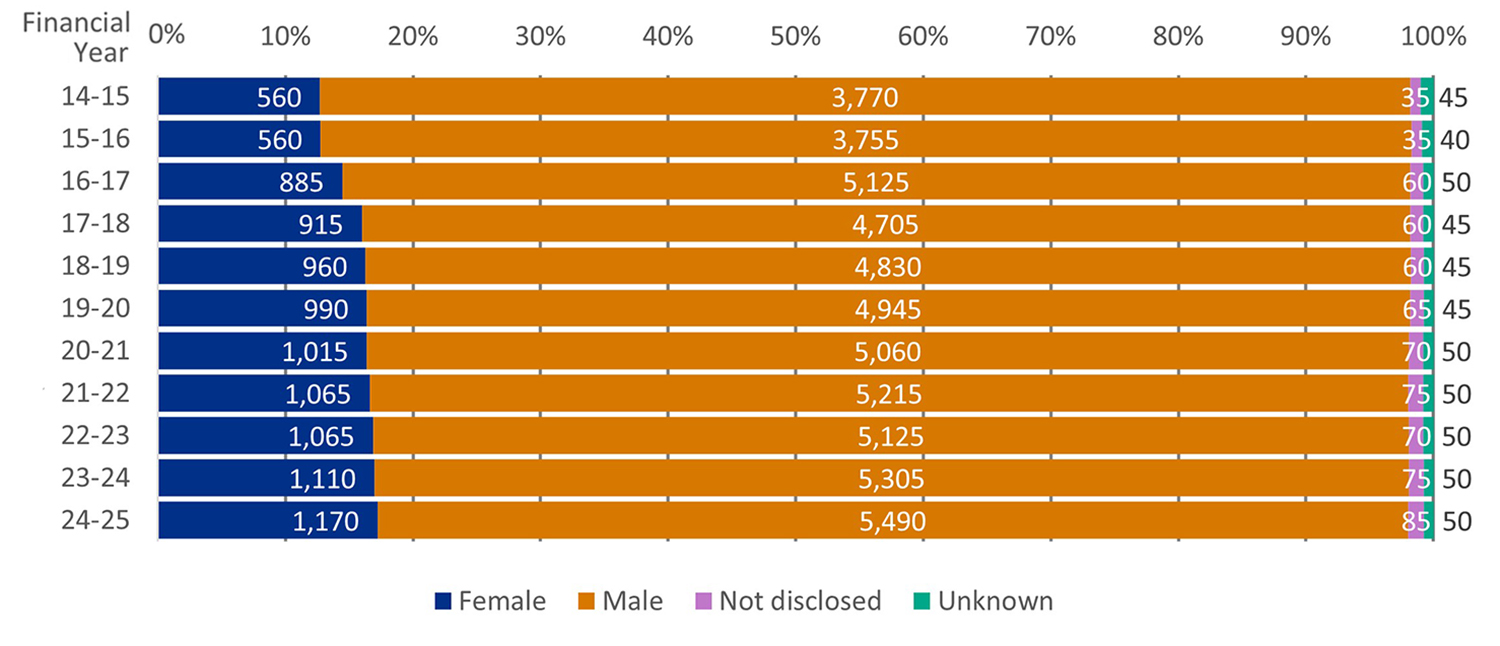Image resolution: width=1500 pixels, height=646 pixels.
Task: Select the 23-24 Female segment labeled 1,110
Action: tap(265, 479)
